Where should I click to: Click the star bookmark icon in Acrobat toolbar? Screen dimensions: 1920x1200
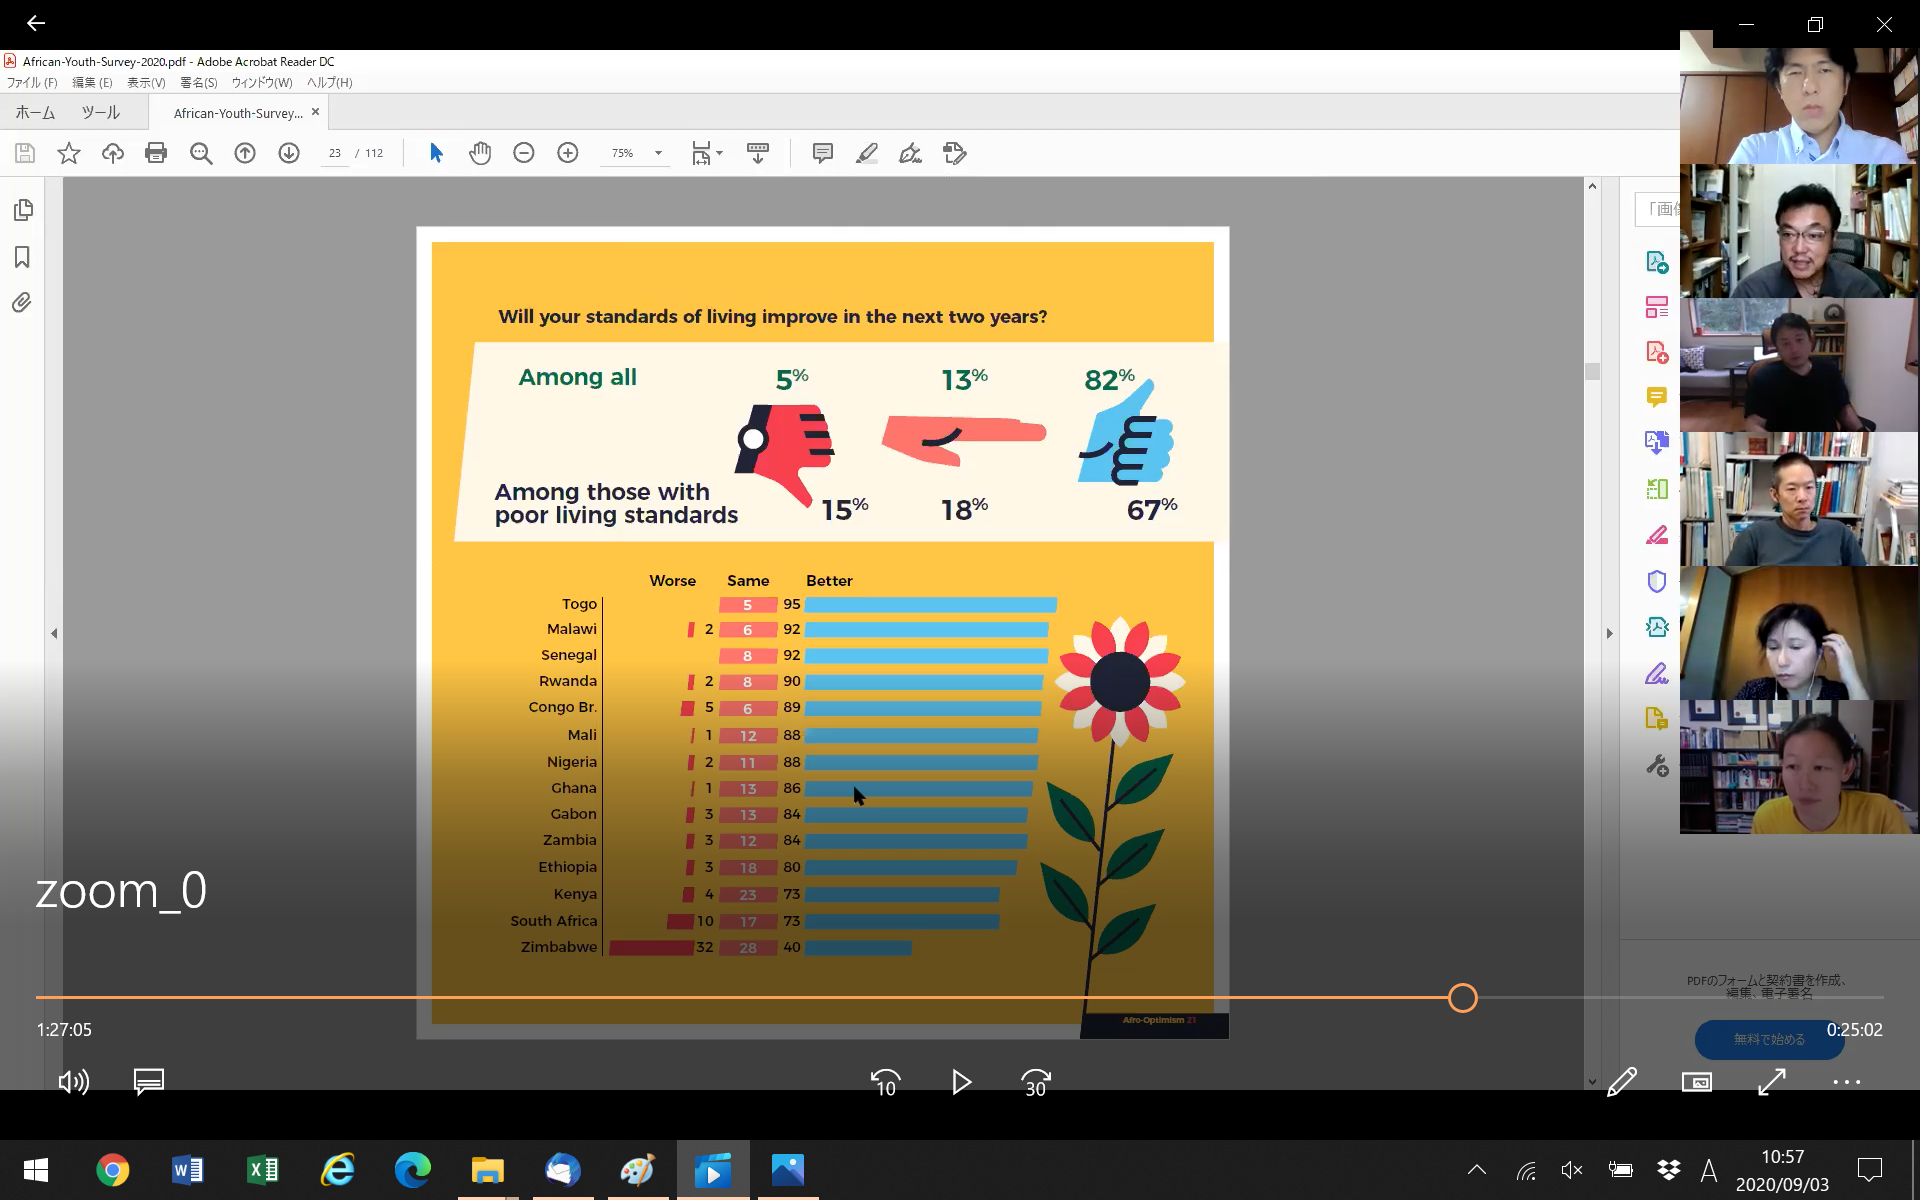click(69, 153)
